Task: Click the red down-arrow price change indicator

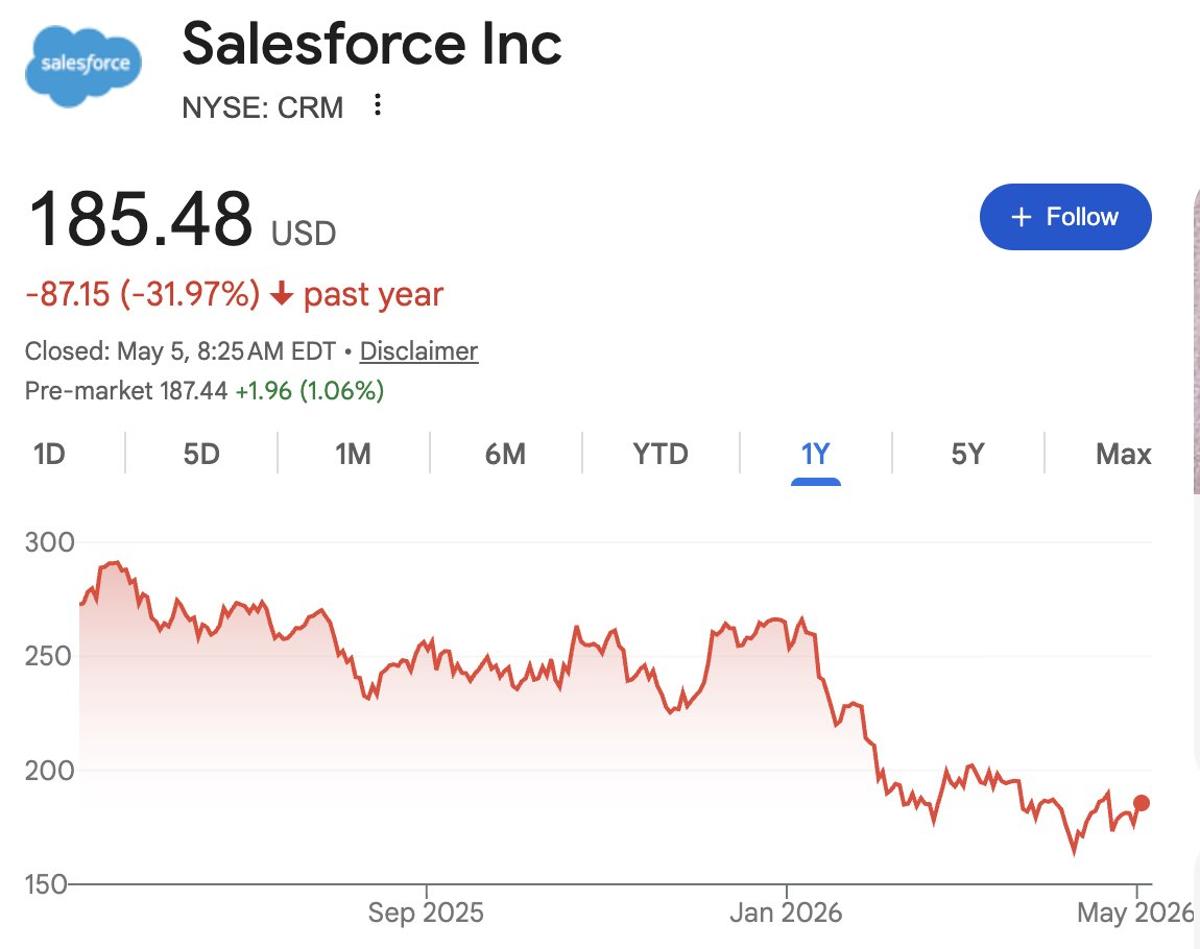Action: click(281, 295)
